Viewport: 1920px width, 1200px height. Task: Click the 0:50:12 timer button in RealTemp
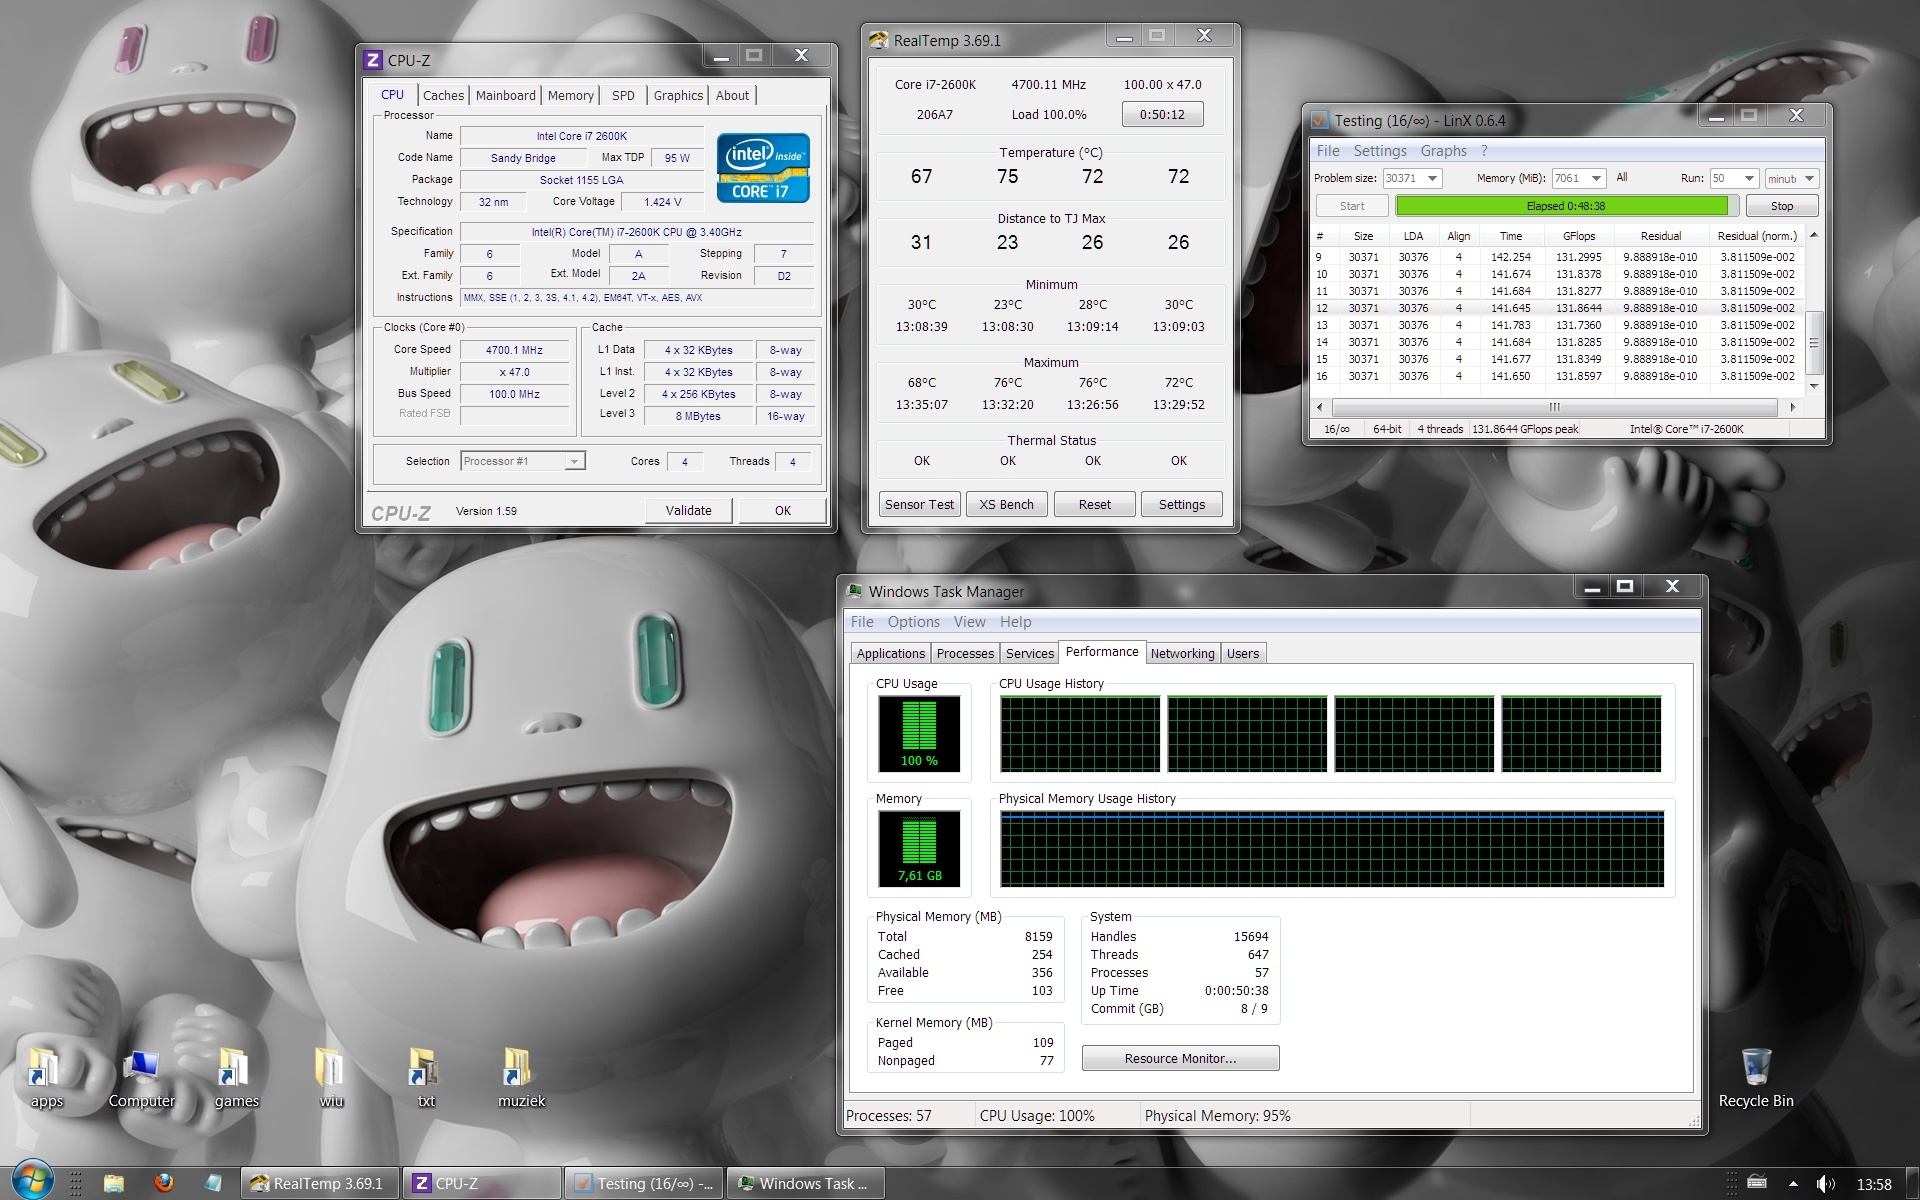point(1162,114)
